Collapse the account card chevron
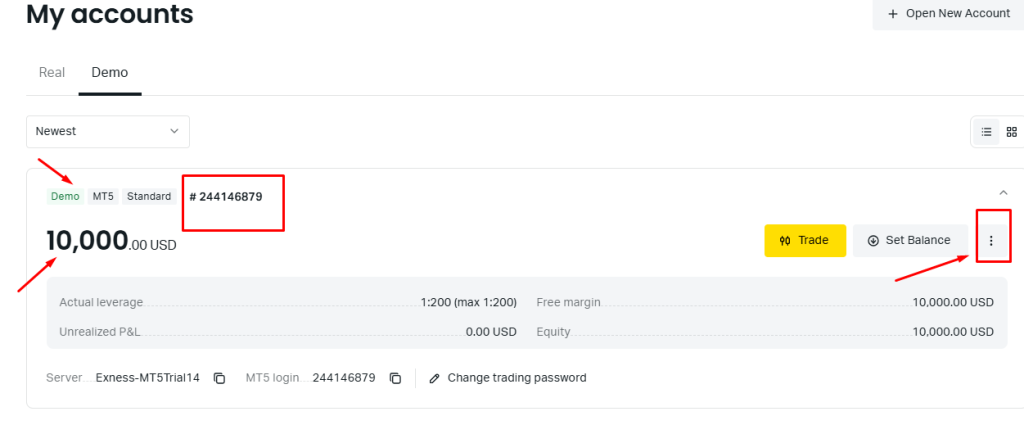This screenshot has width=1024, height=425. (1003, 192)
